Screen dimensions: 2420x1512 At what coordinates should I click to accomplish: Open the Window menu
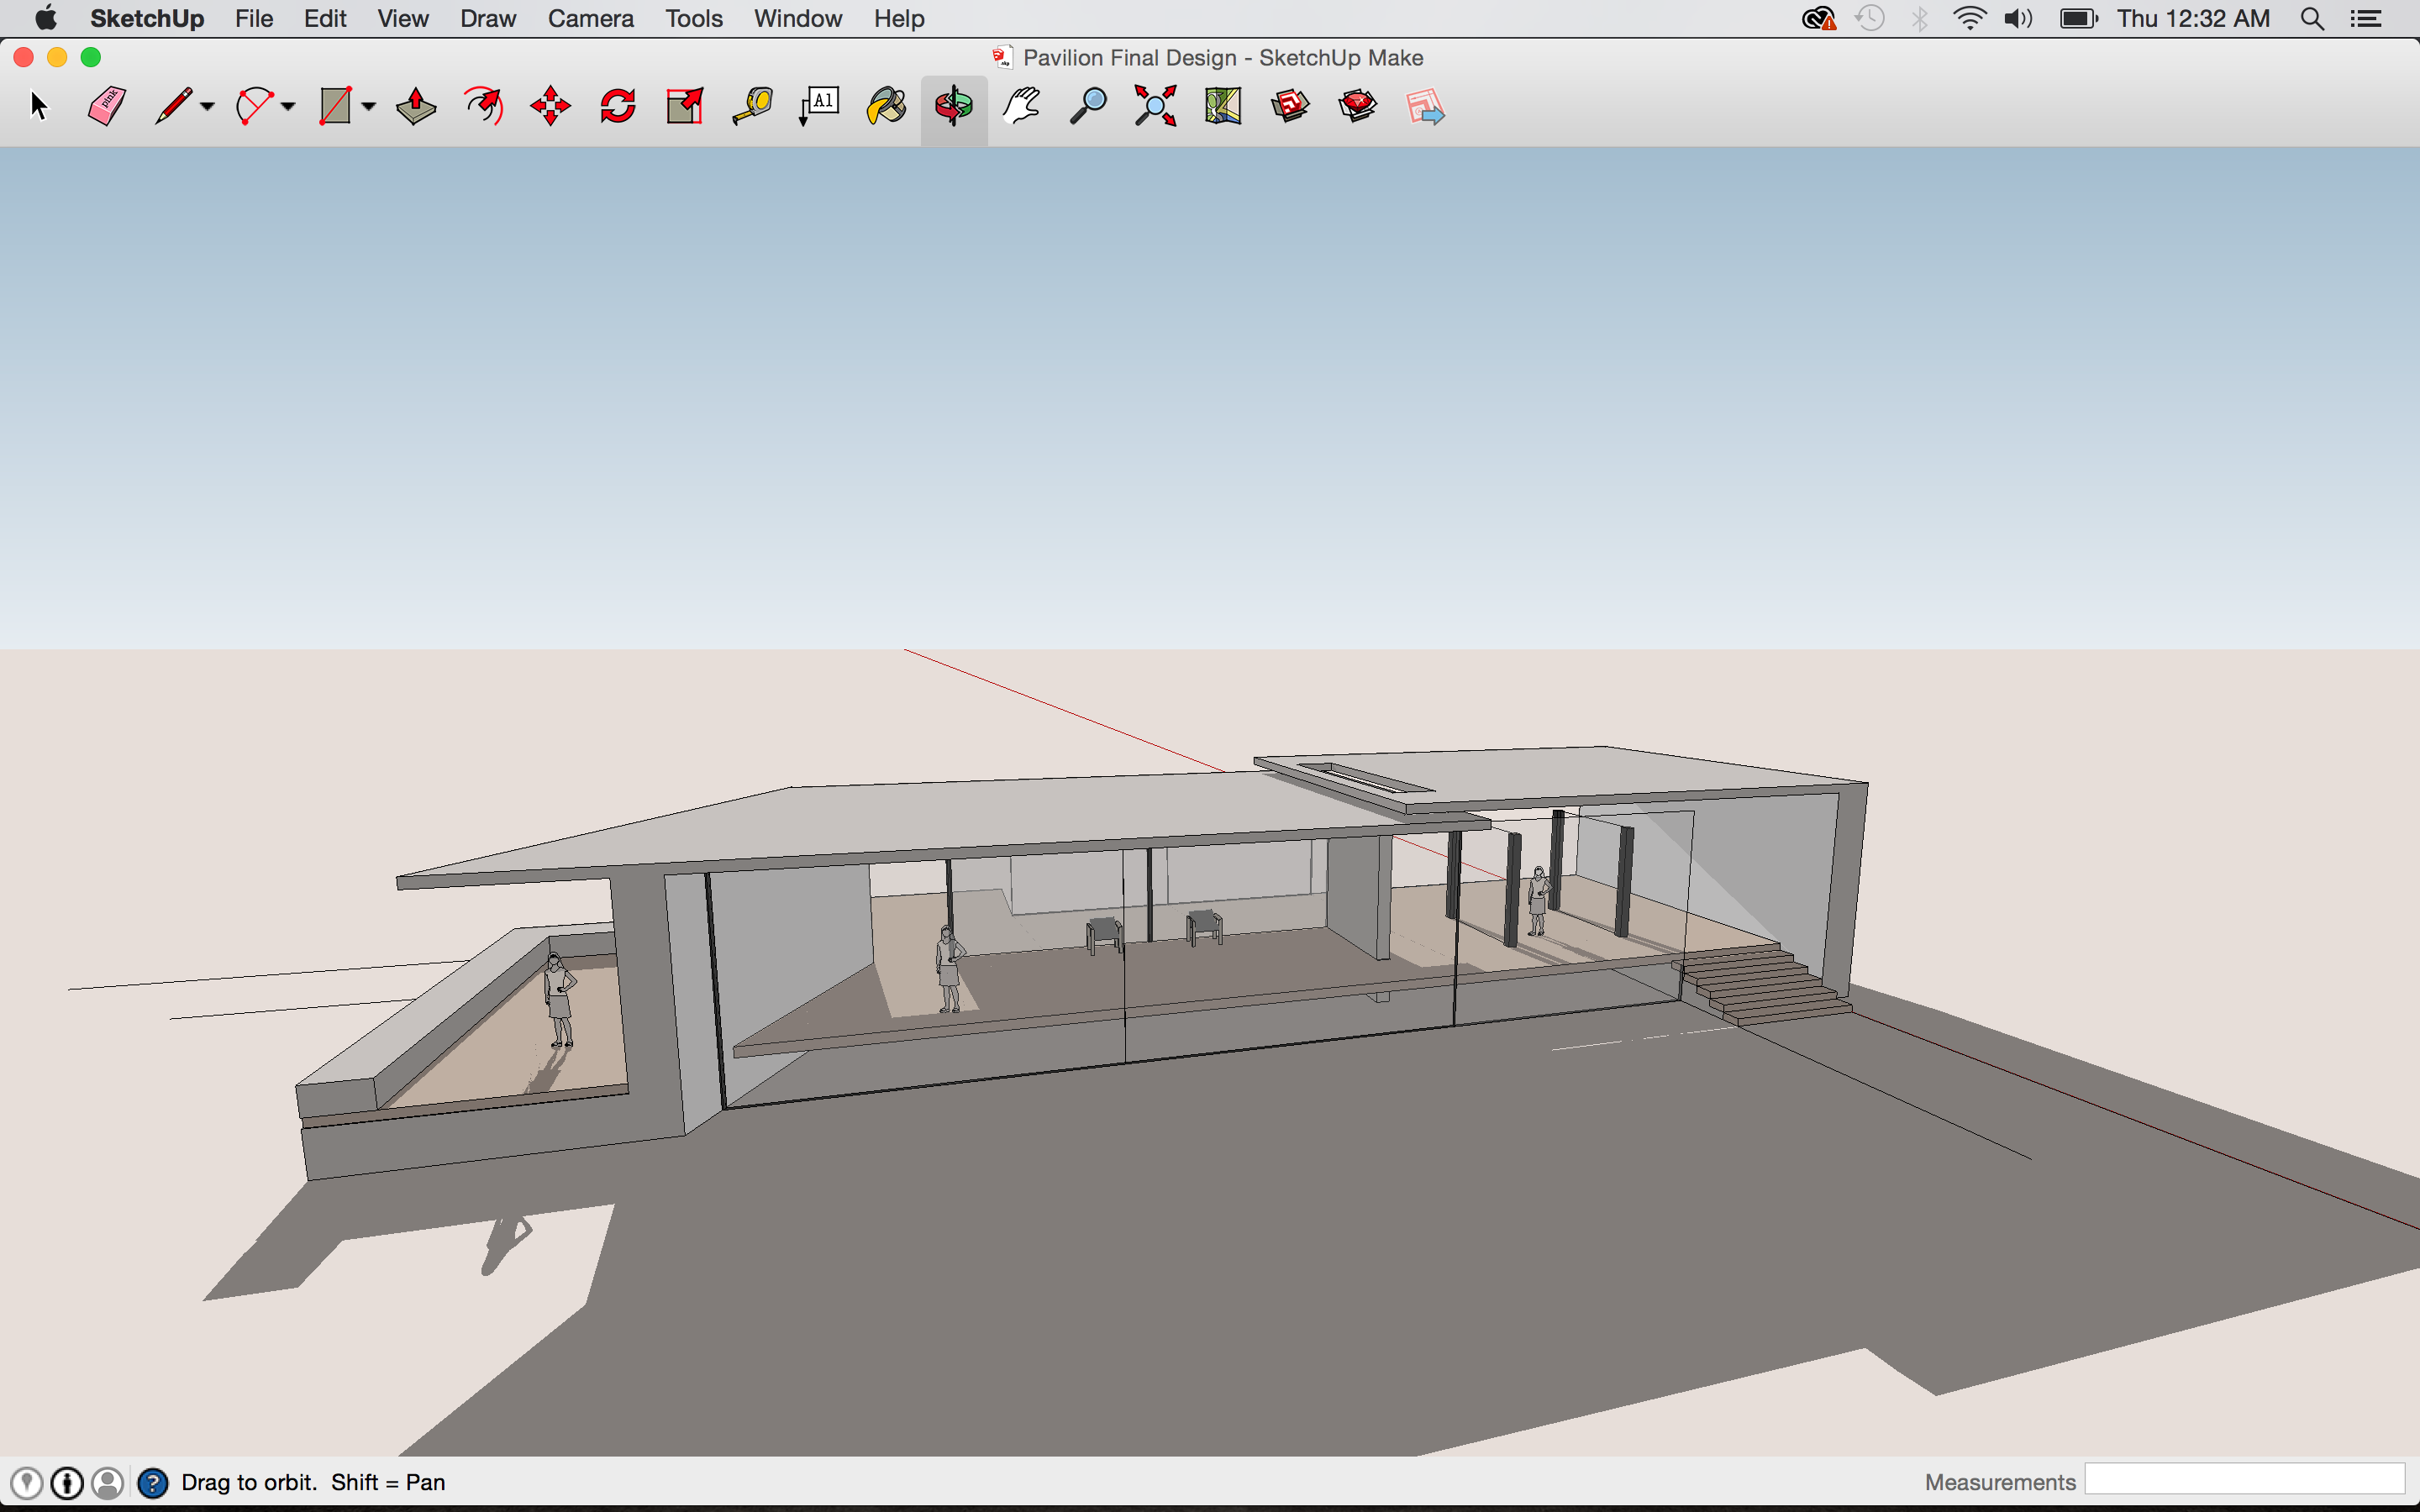pos(798,18)
